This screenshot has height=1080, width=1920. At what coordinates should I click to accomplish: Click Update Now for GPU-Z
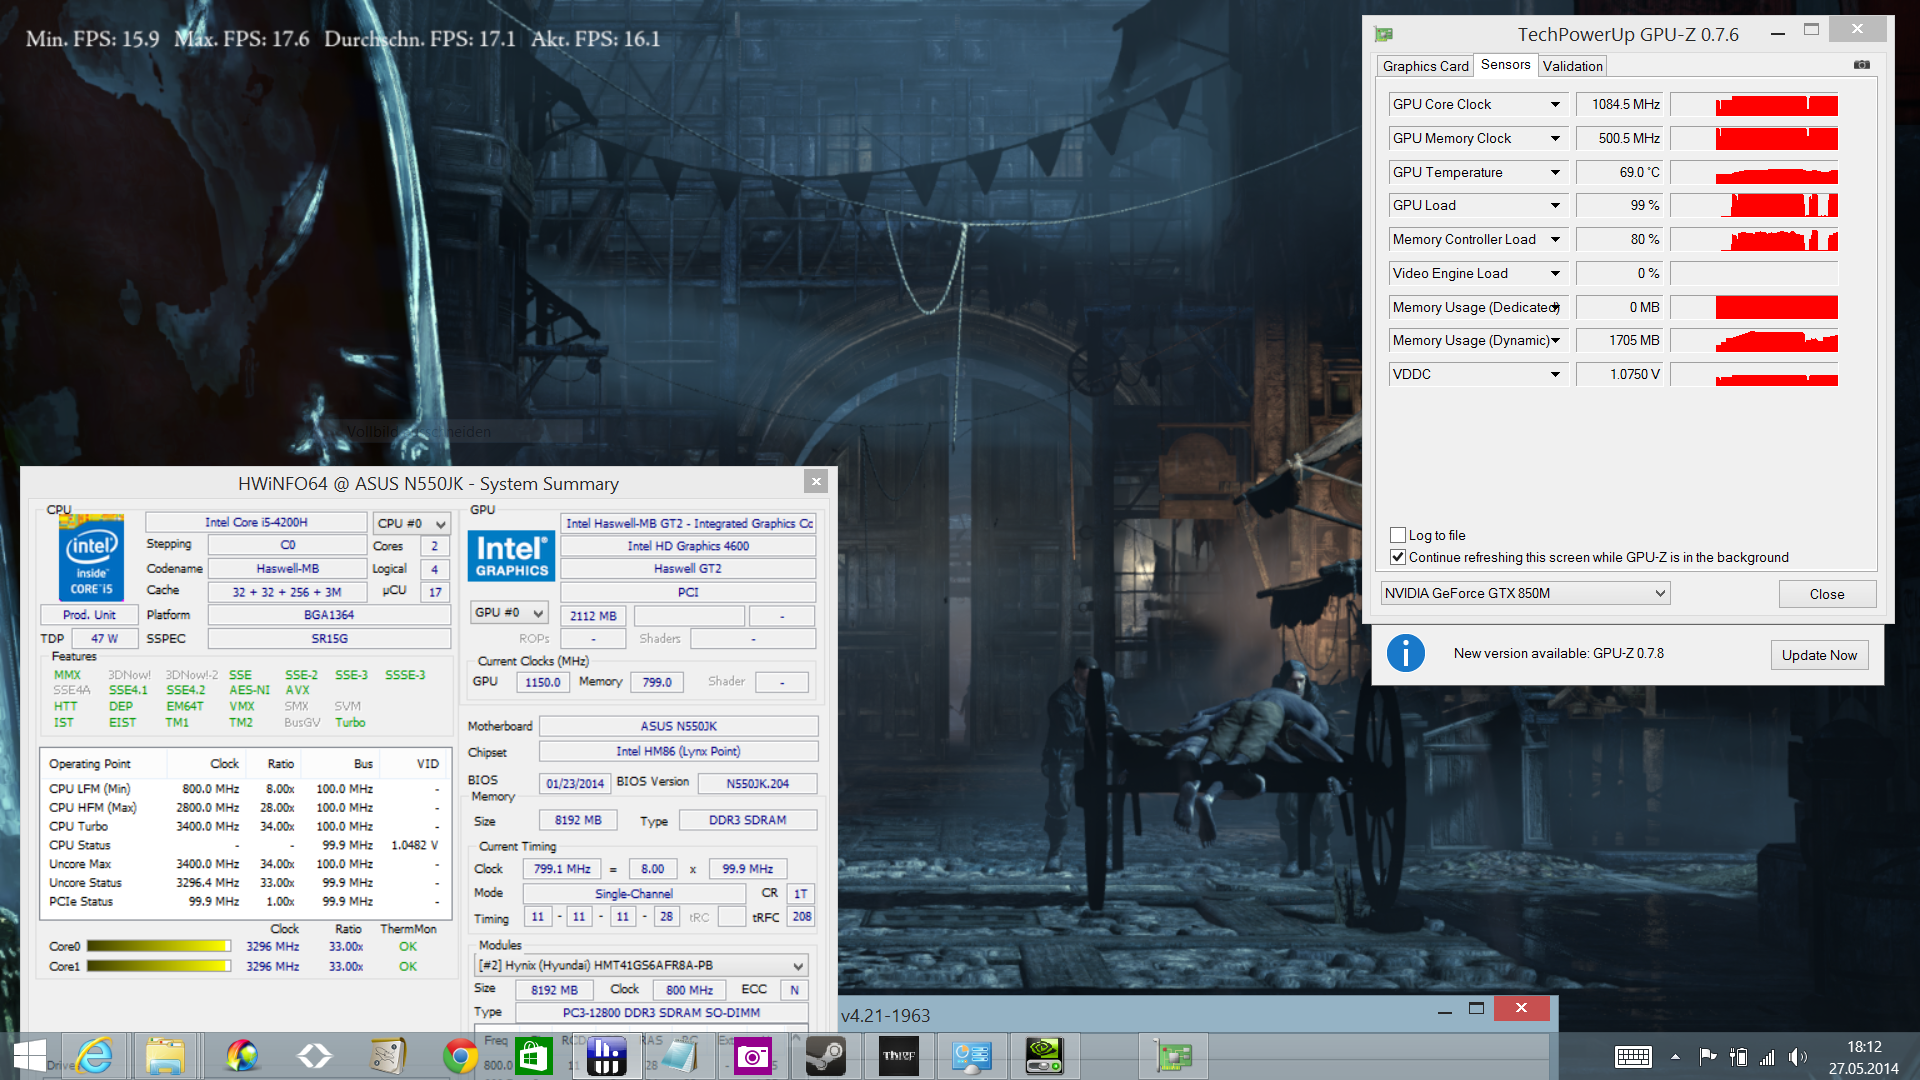(x=1819, y=655)
